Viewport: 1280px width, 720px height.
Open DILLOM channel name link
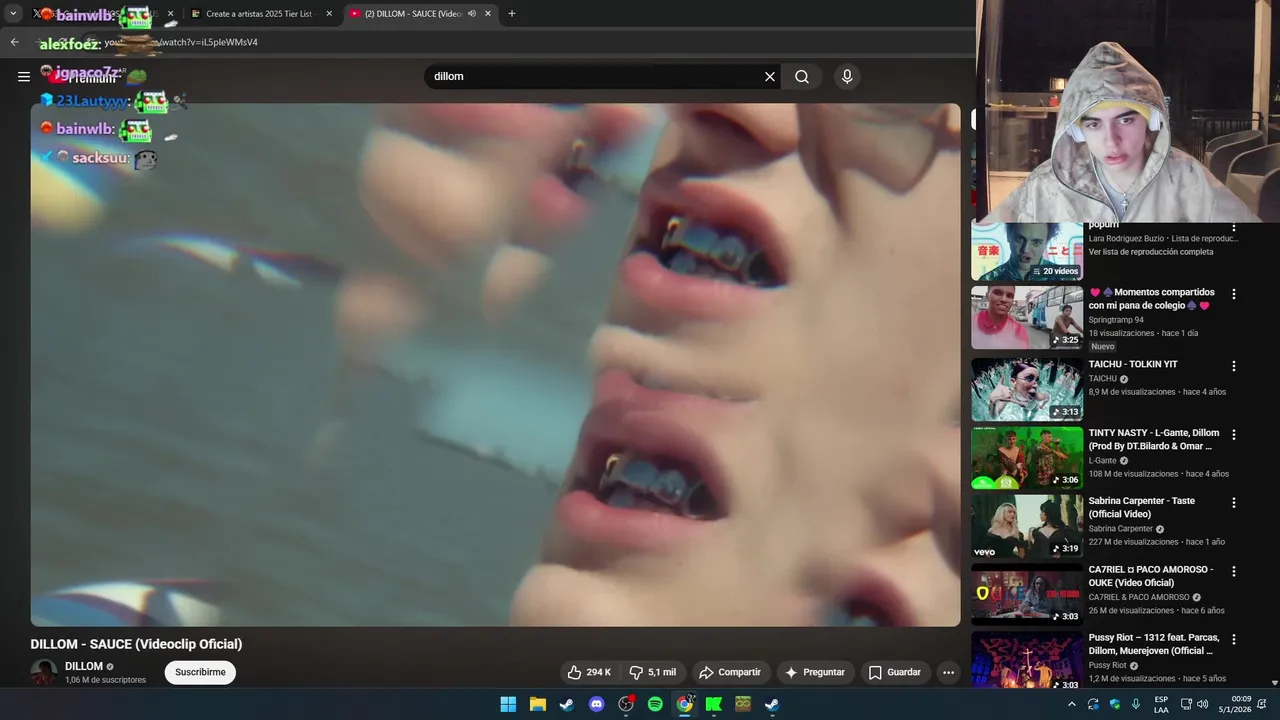pos(84,666)
